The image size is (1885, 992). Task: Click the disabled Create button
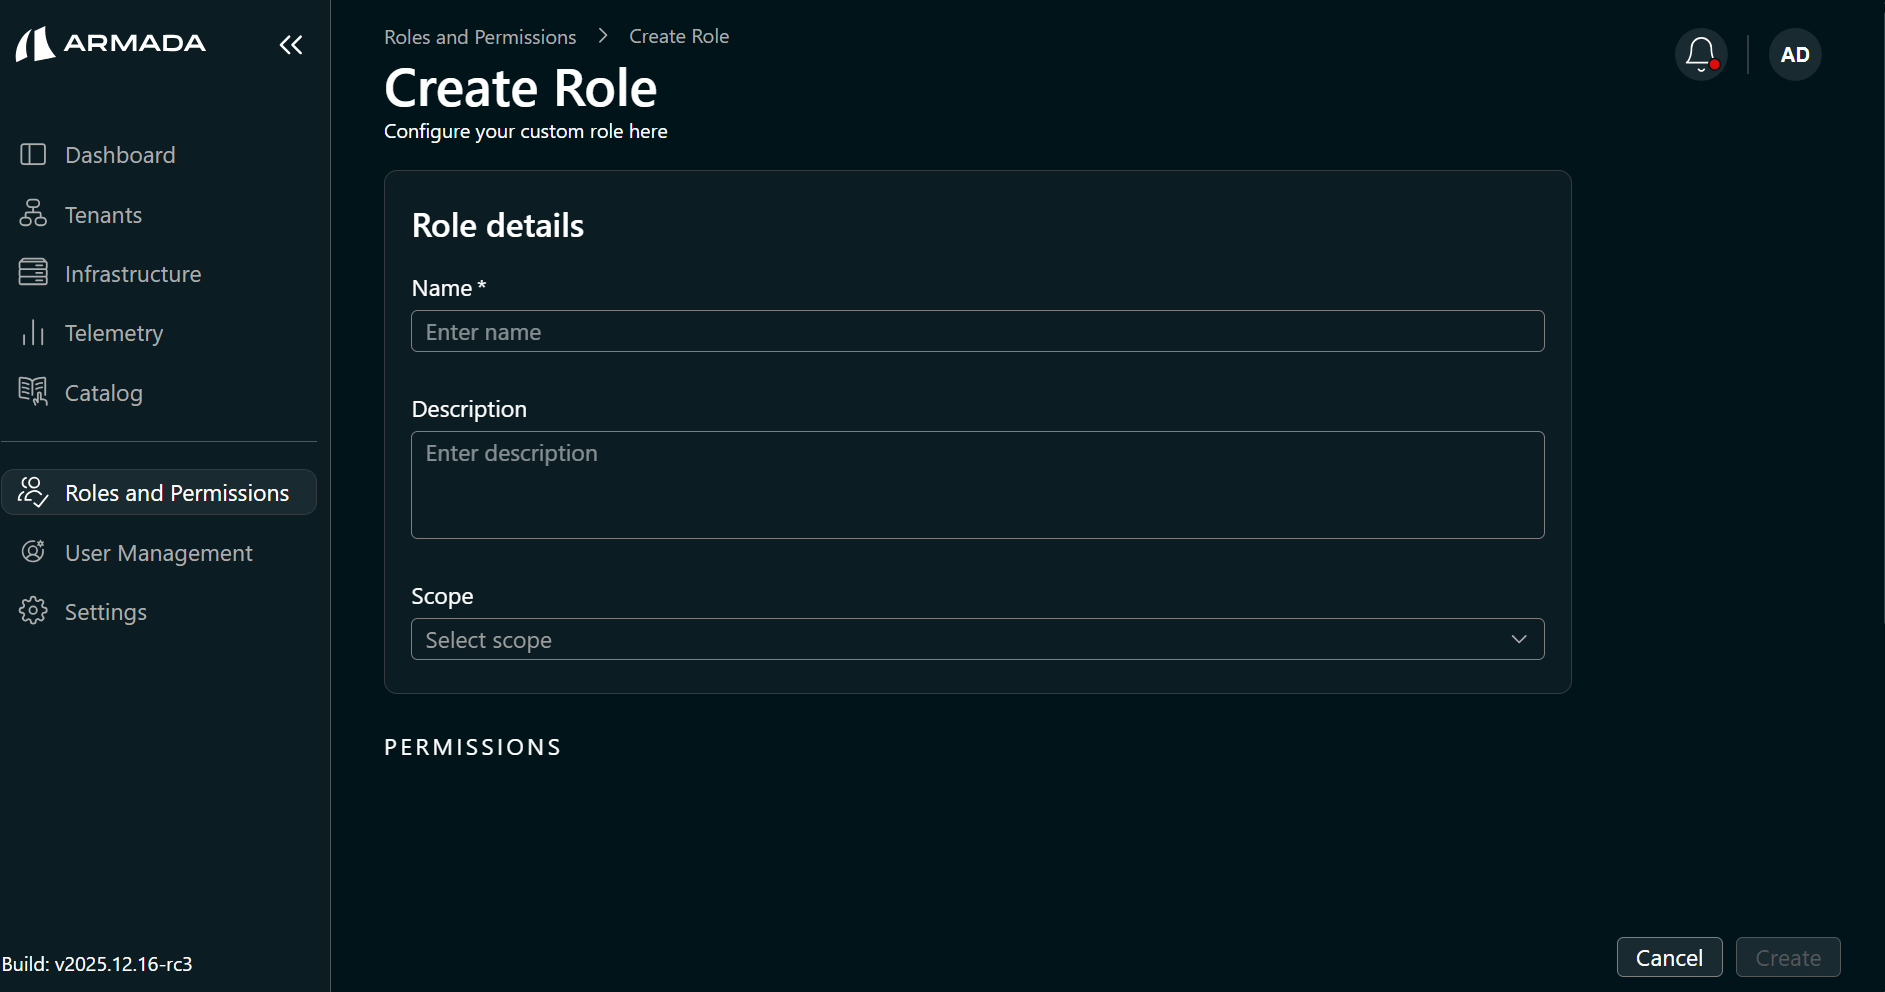coord(1788,957)
